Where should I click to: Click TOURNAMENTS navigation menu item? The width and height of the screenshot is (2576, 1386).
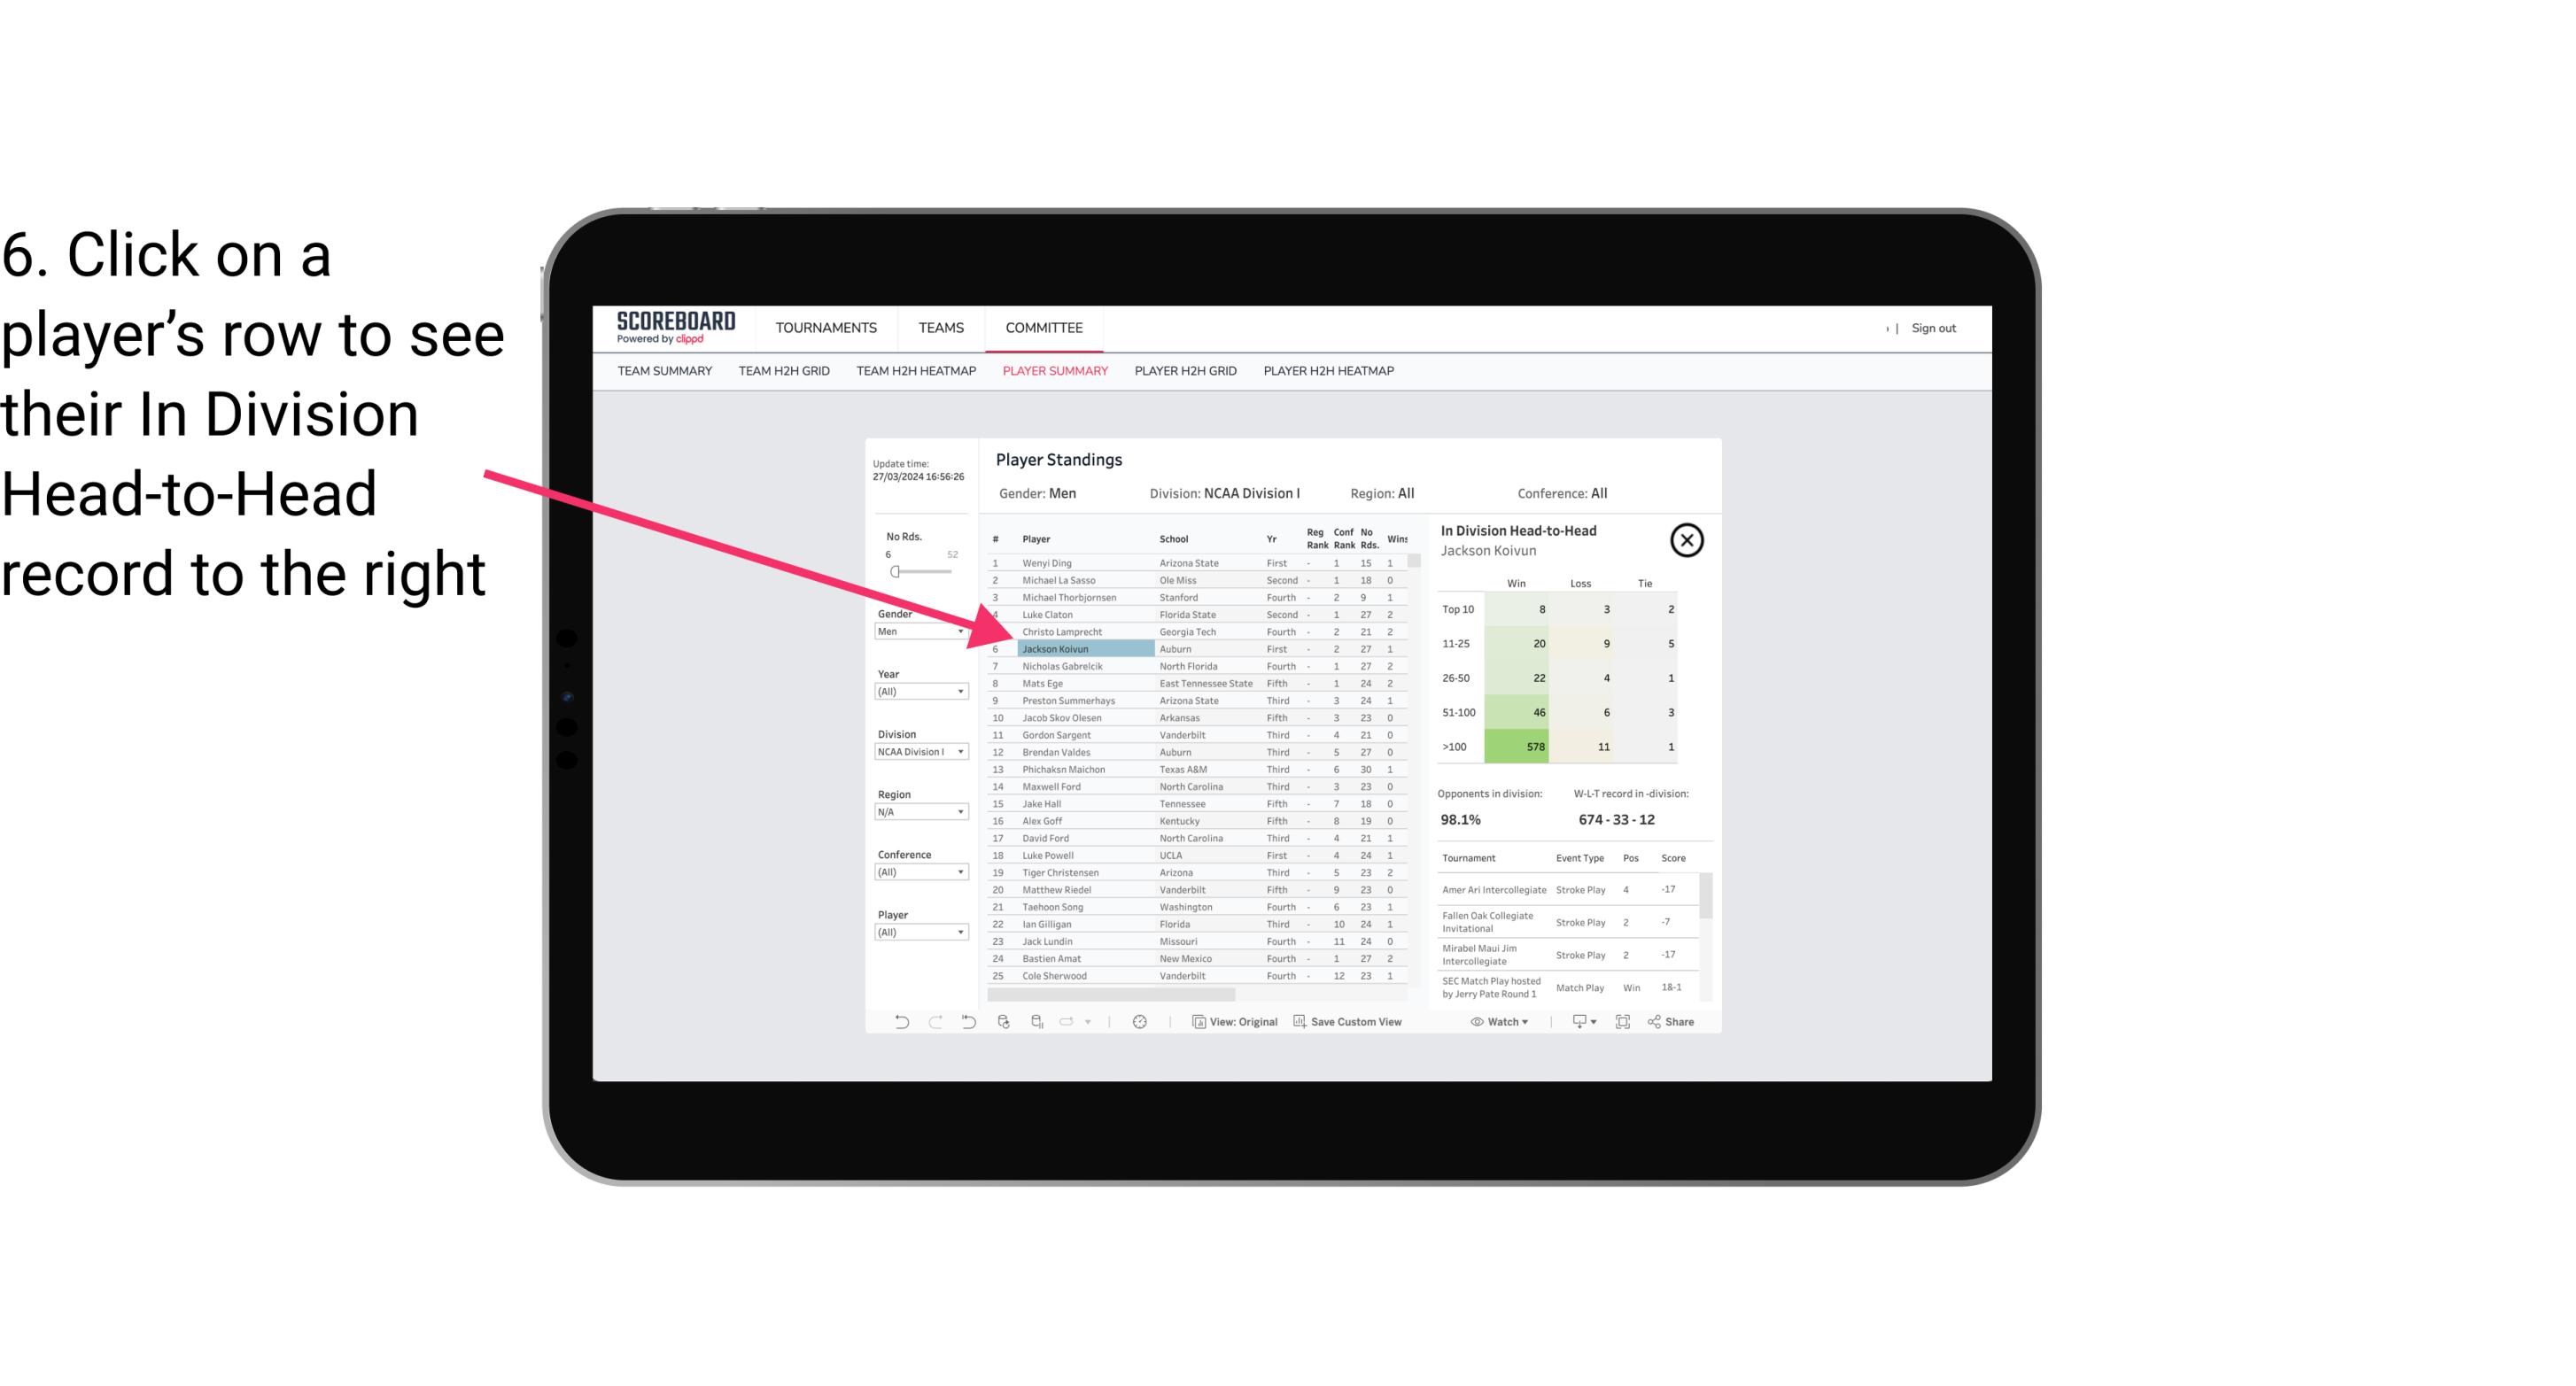825,326
